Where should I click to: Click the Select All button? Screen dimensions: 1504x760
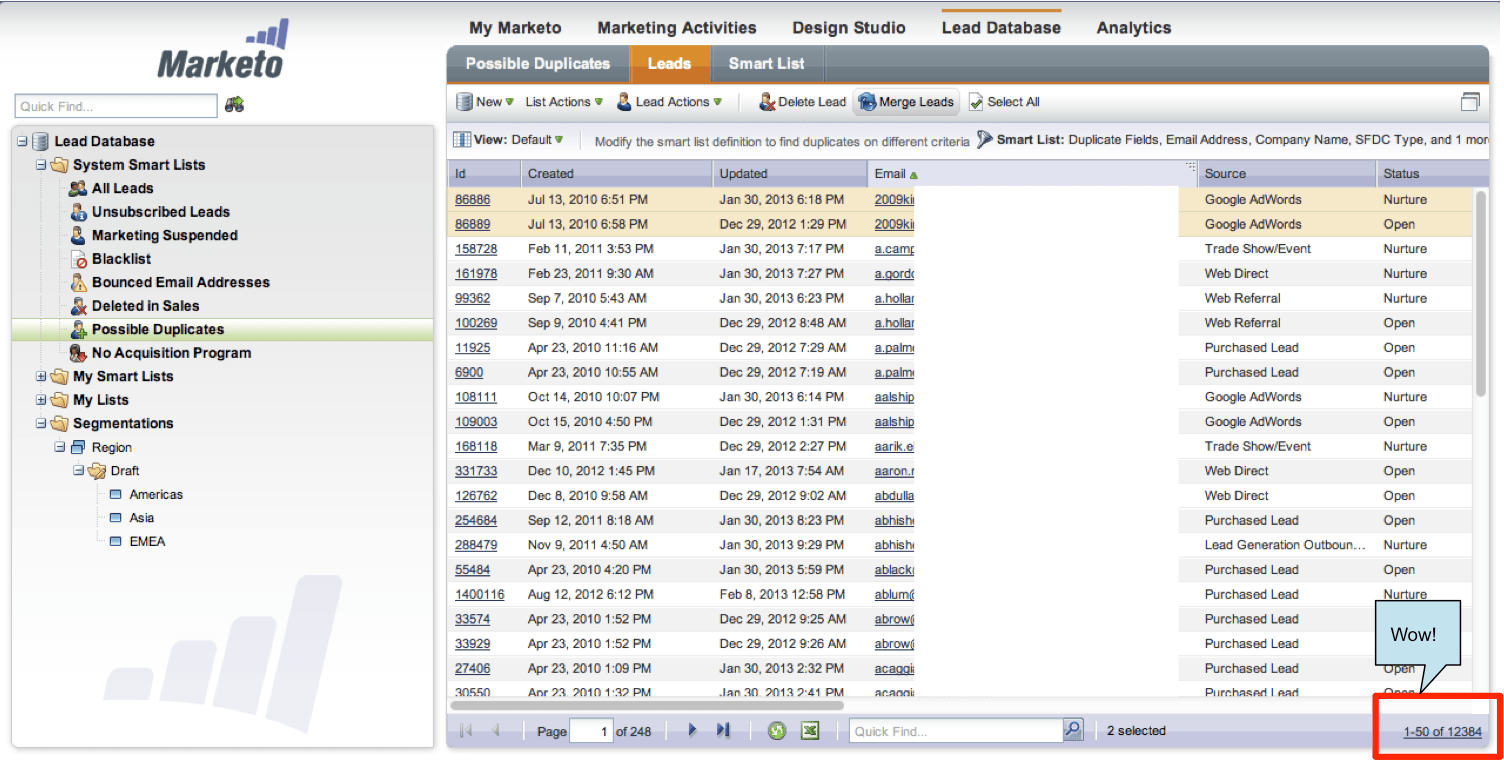(1004, 102)
